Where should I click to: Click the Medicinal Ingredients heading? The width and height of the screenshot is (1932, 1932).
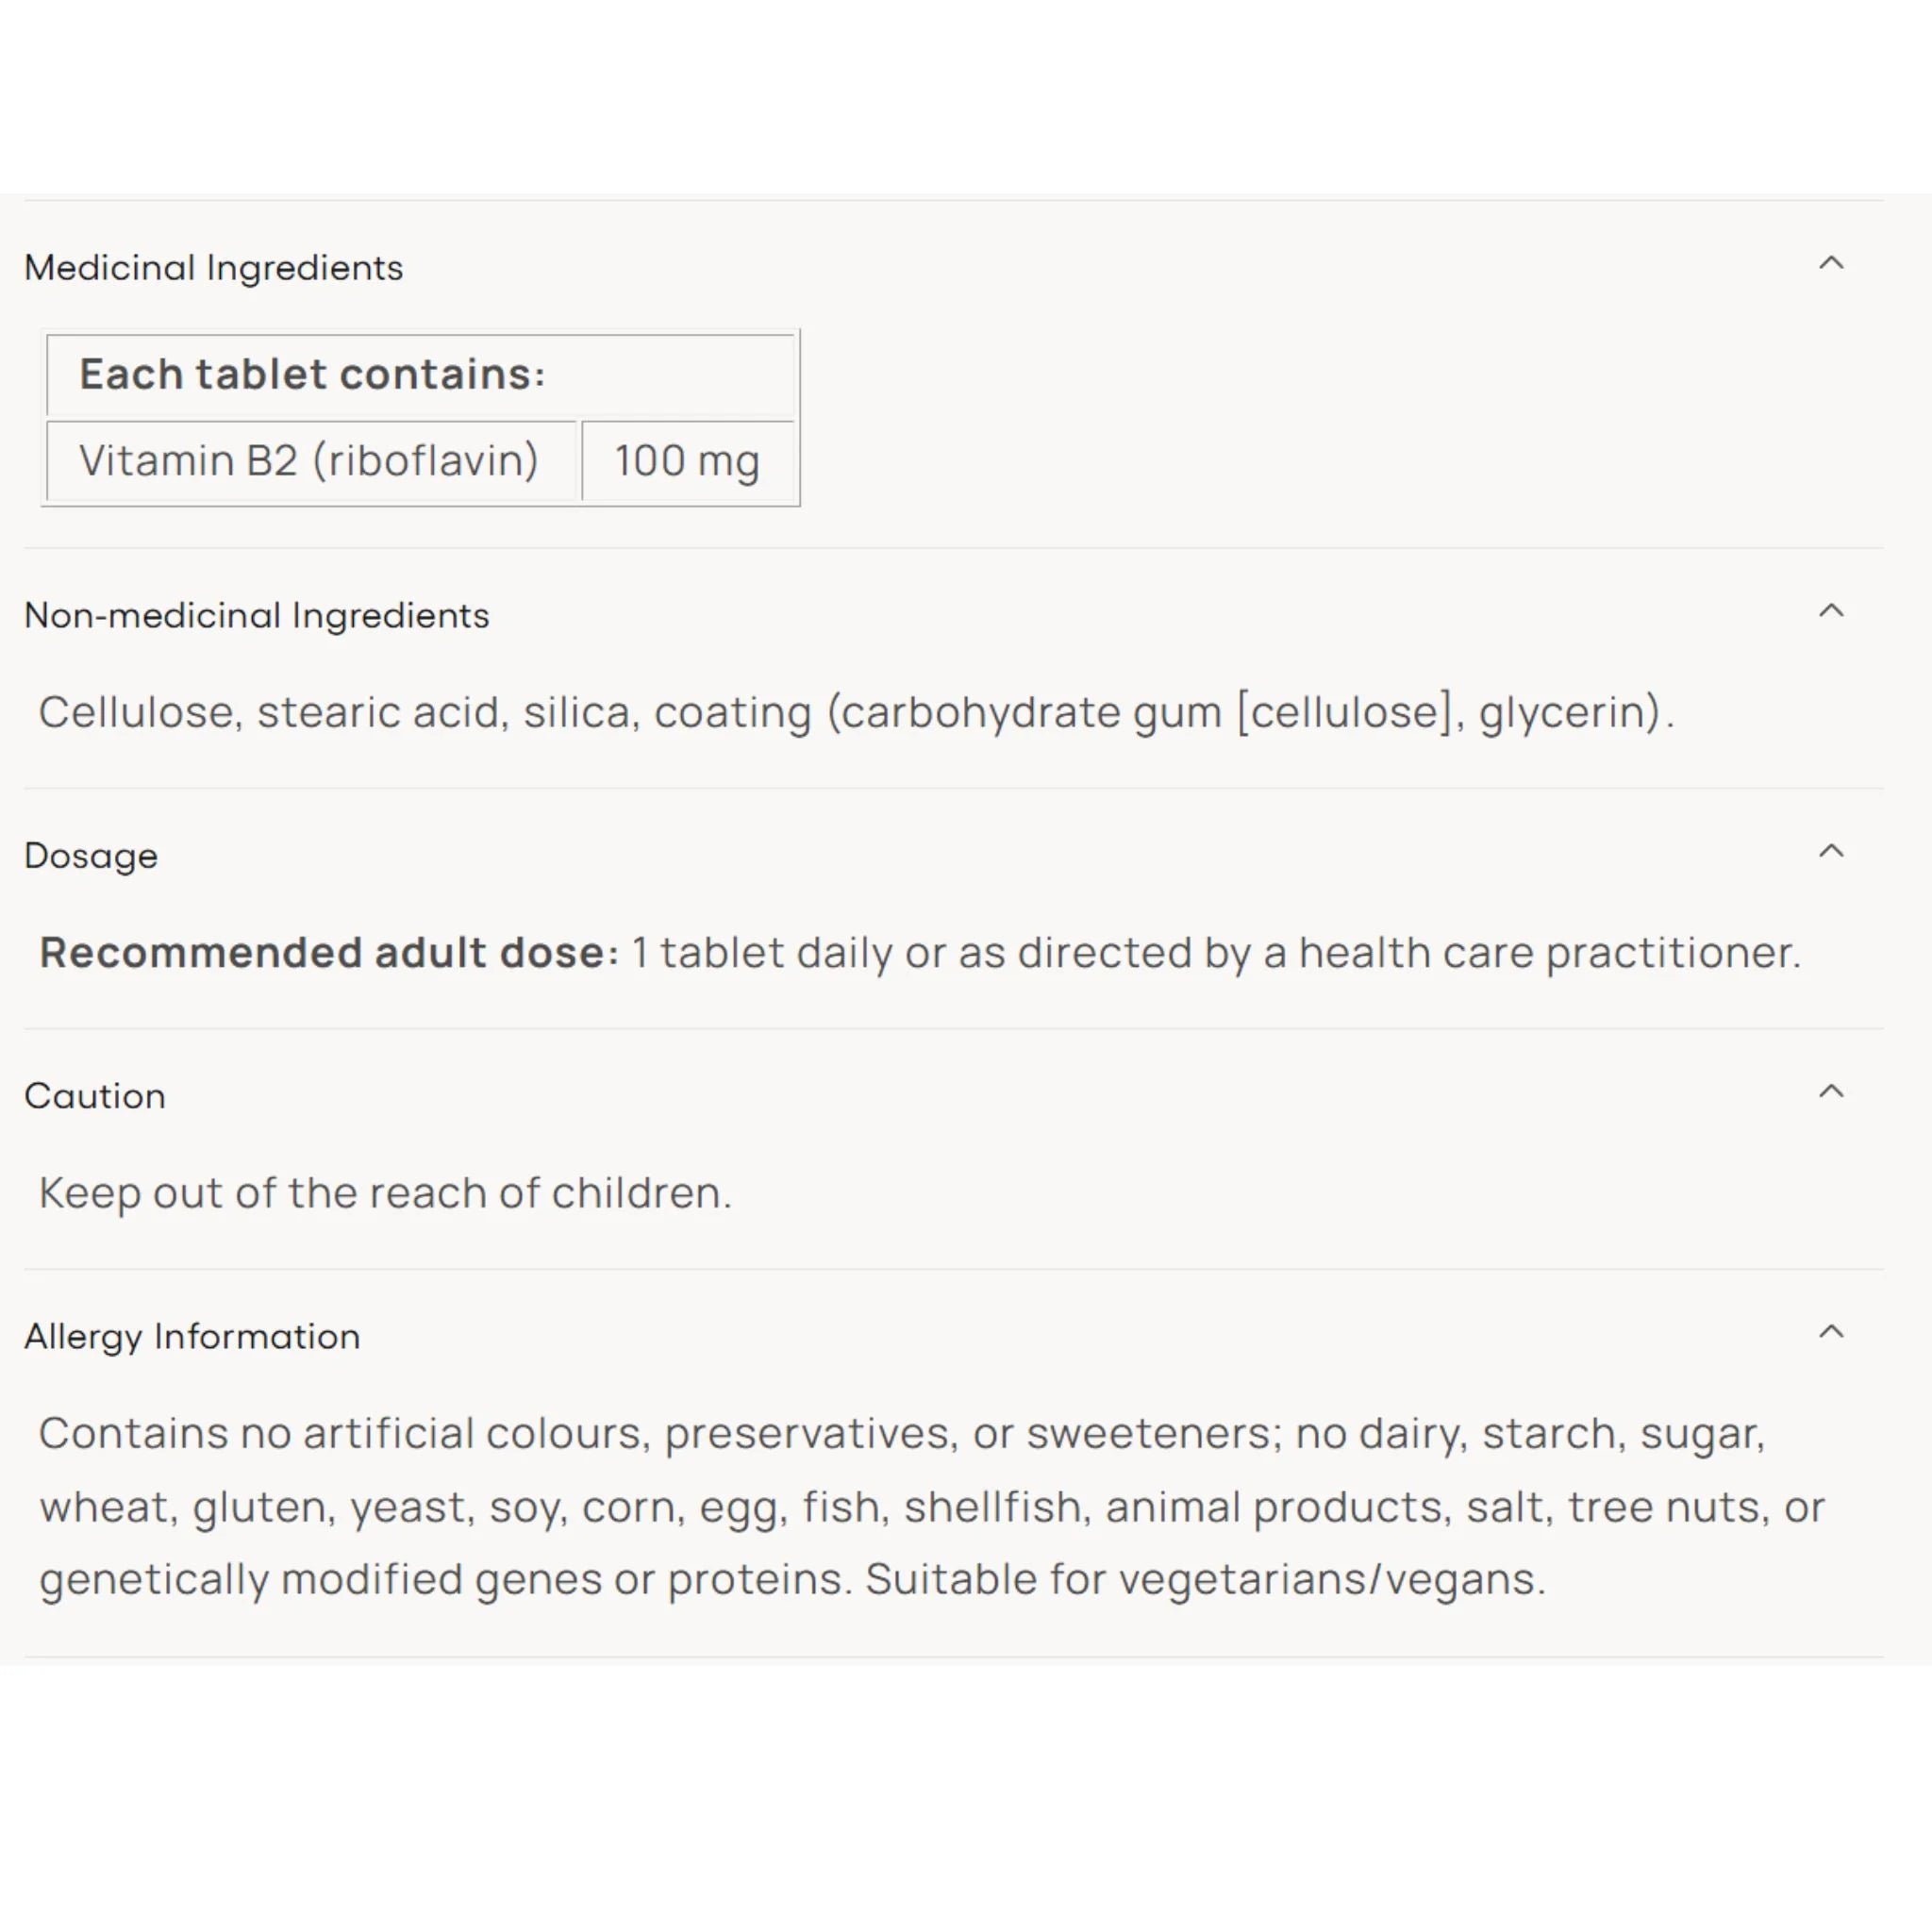coord(213,268)
